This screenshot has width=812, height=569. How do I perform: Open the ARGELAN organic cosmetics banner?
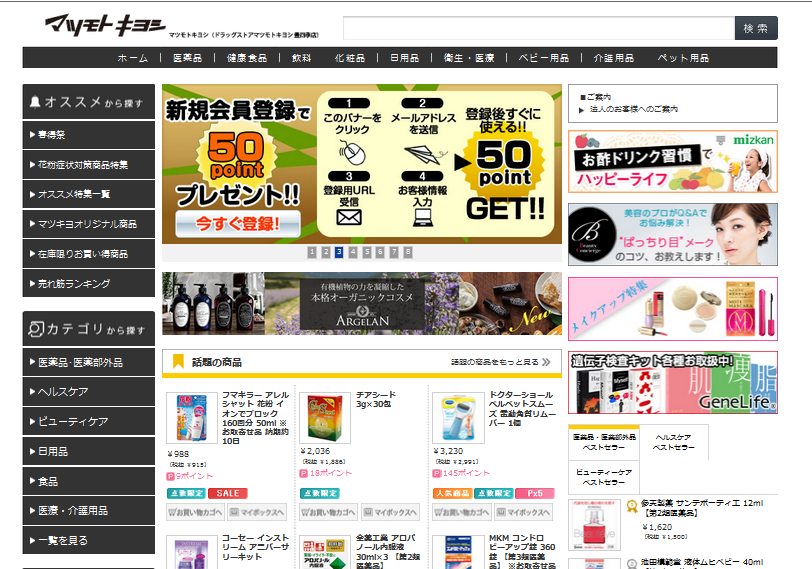tap(362, 303)
